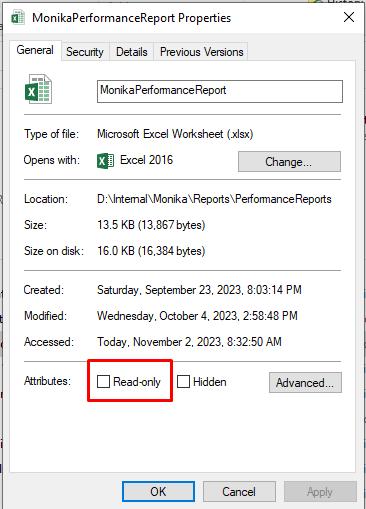Confirm with the OK button

(158, 491)
